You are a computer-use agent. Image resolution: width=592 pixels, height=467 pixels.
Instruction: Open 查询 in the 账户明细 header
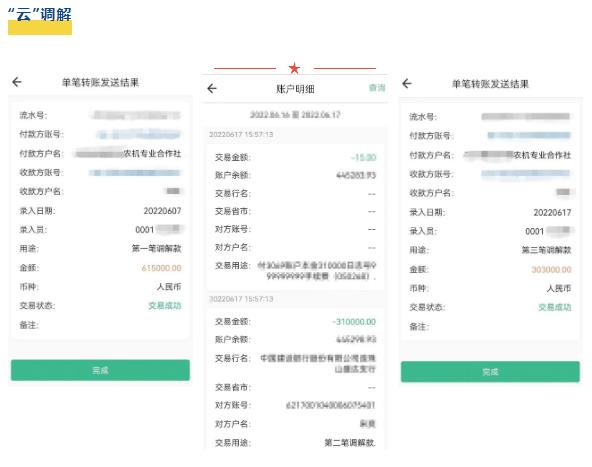click(377, 88)
